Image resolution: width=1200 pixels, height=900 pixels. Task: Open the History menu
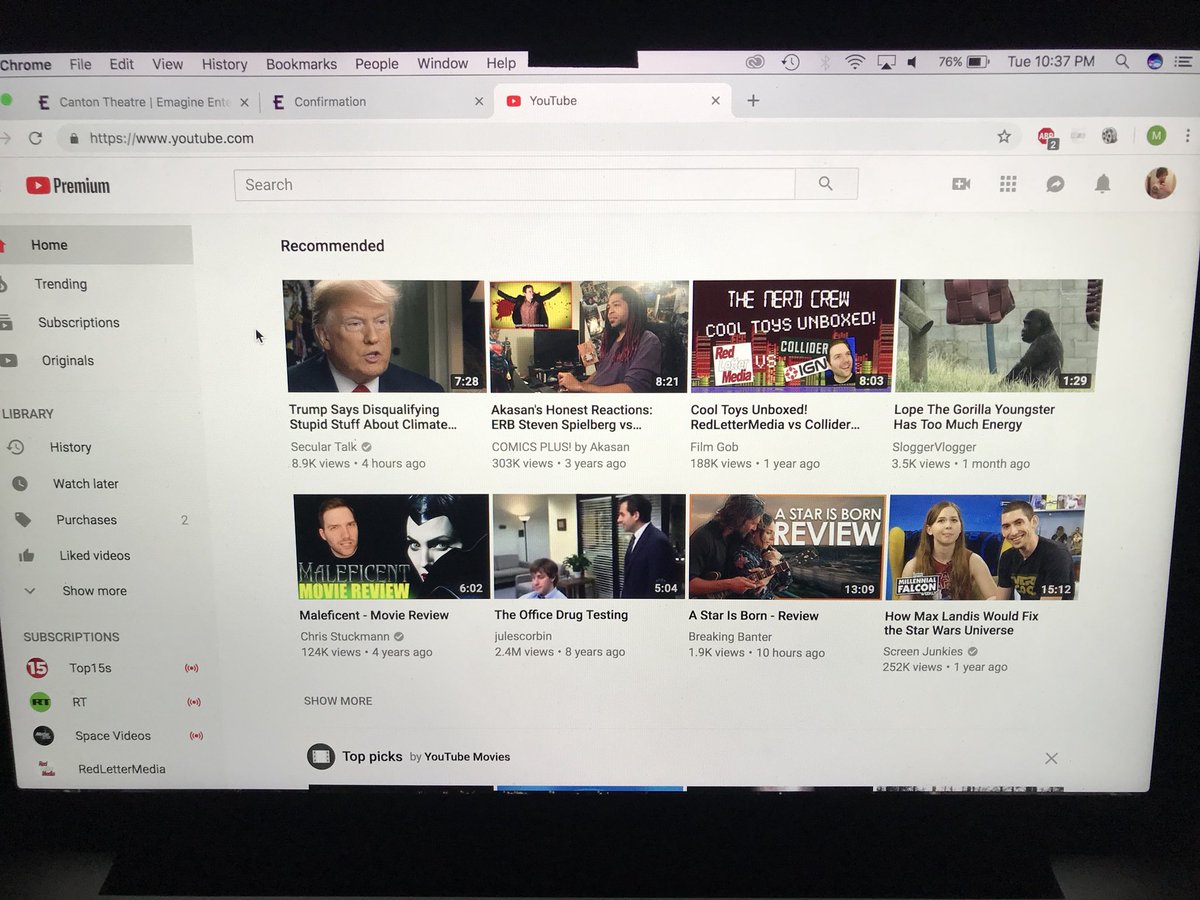(x=224, y=64)
